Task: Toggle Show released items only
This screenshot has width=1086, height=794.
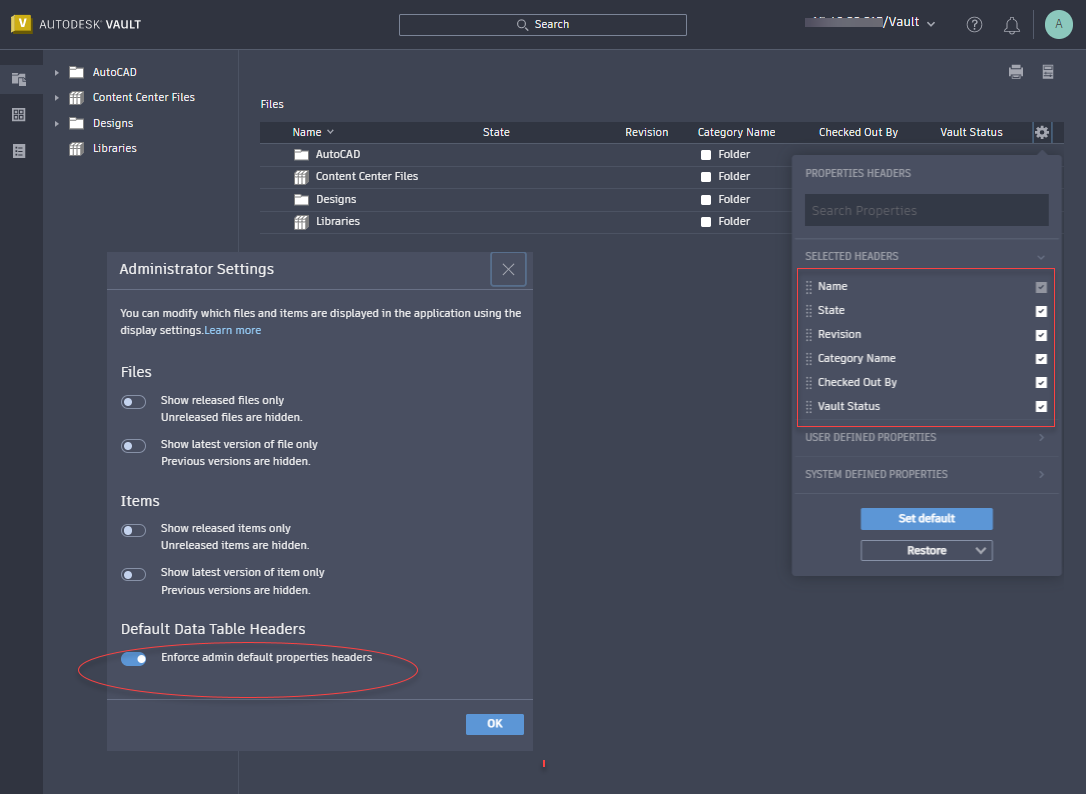Action: click(x=133, y=531)
